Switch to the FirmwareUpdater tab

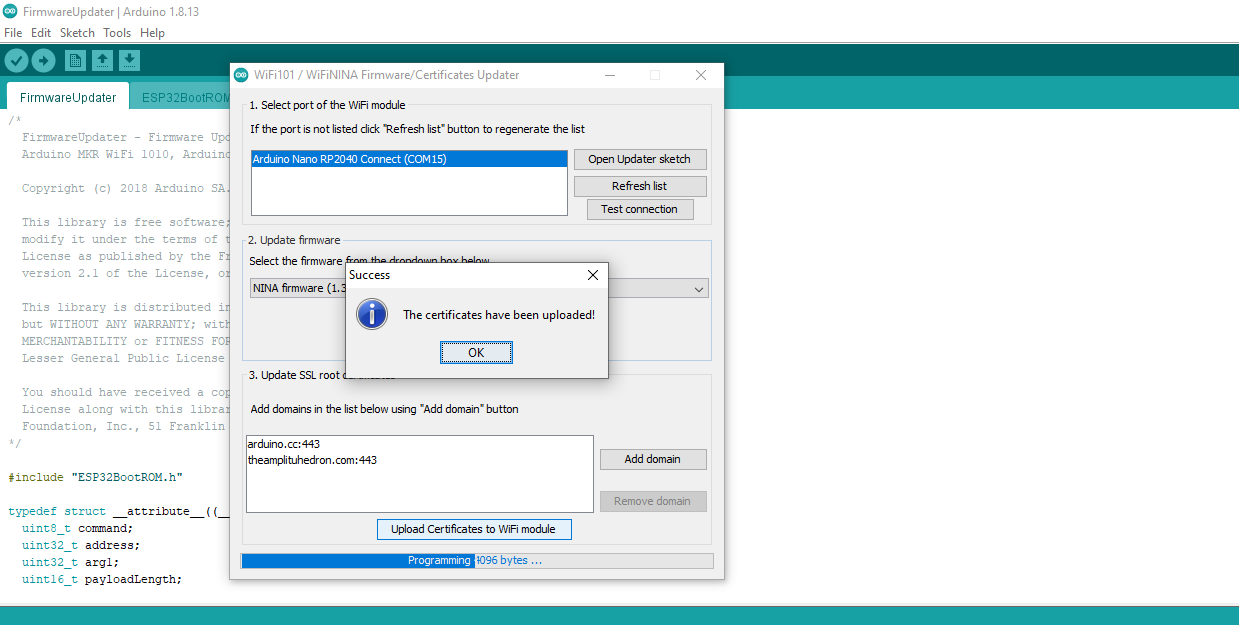[68, 97]
